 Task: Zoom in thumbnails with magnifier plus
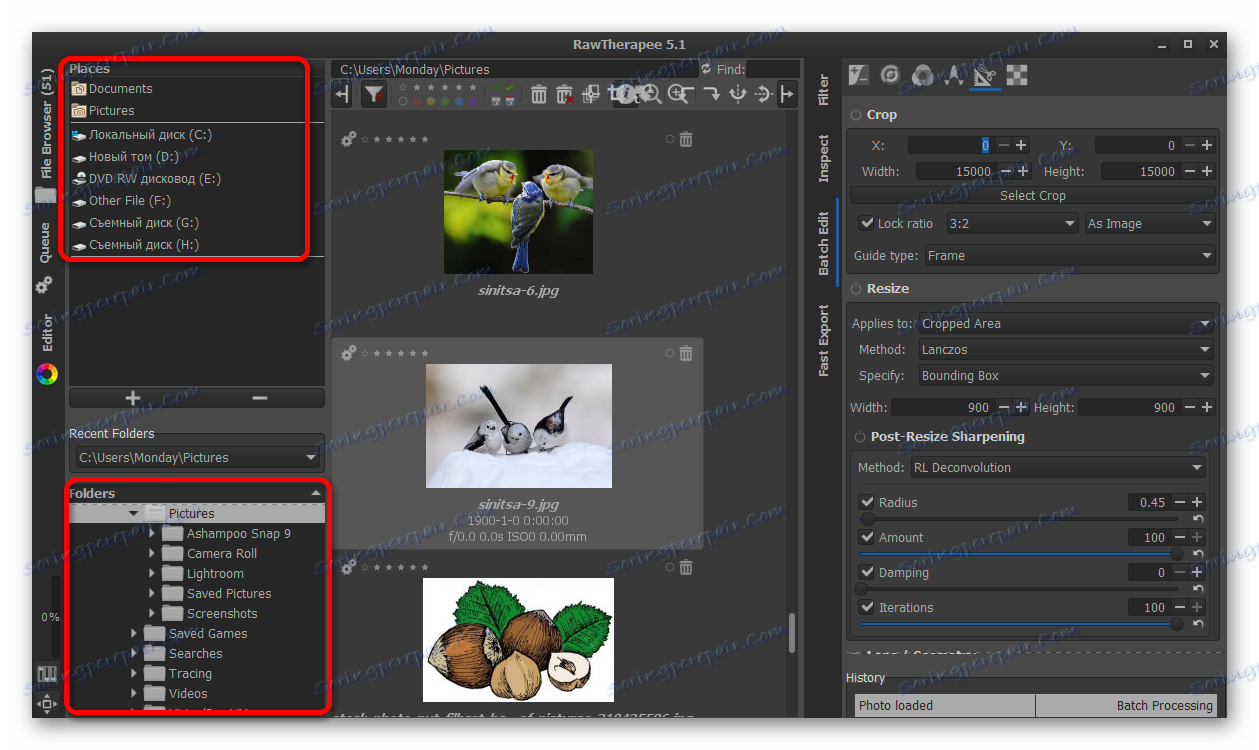679,93
